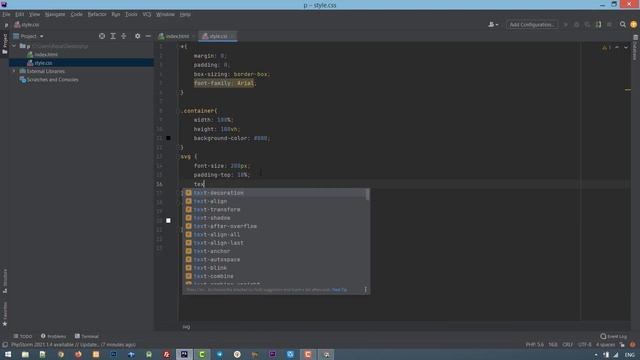The height and width of the screenshot is (360, 640).
Task: Open the Edit menu
Action: 20,14
